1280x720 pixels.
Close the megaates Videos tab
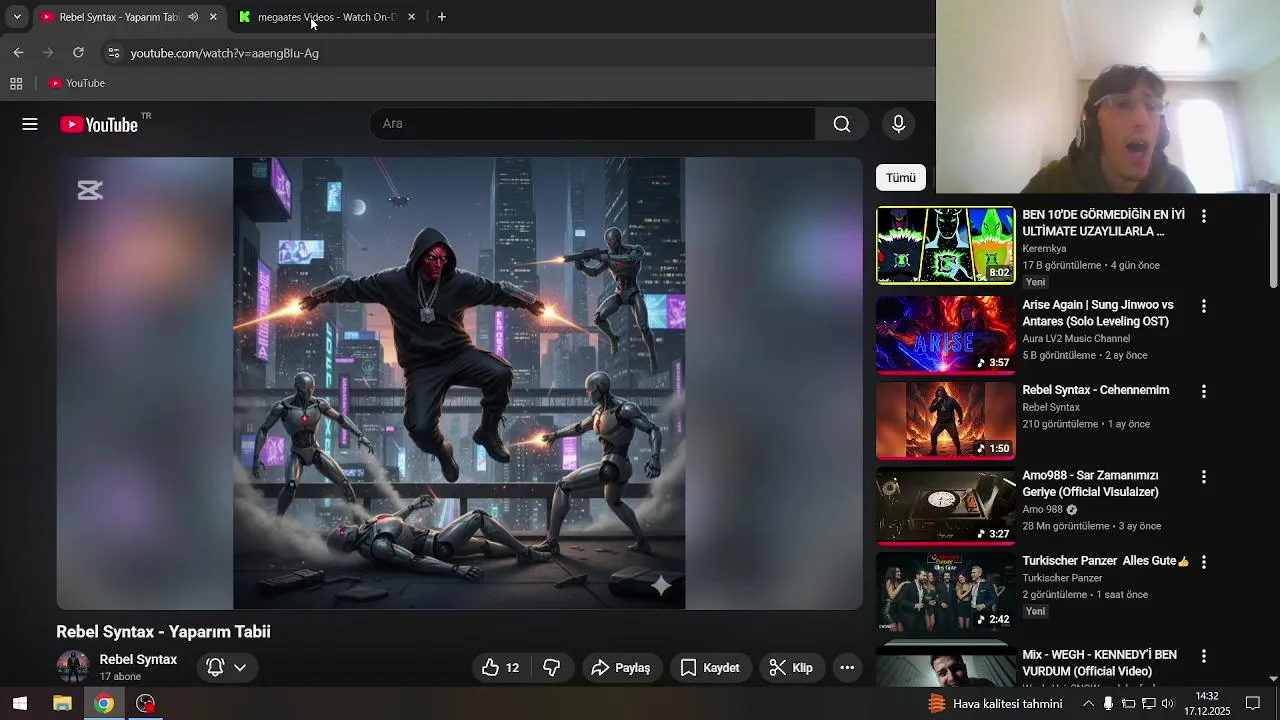pyautogui.click(x=411, y=17)
